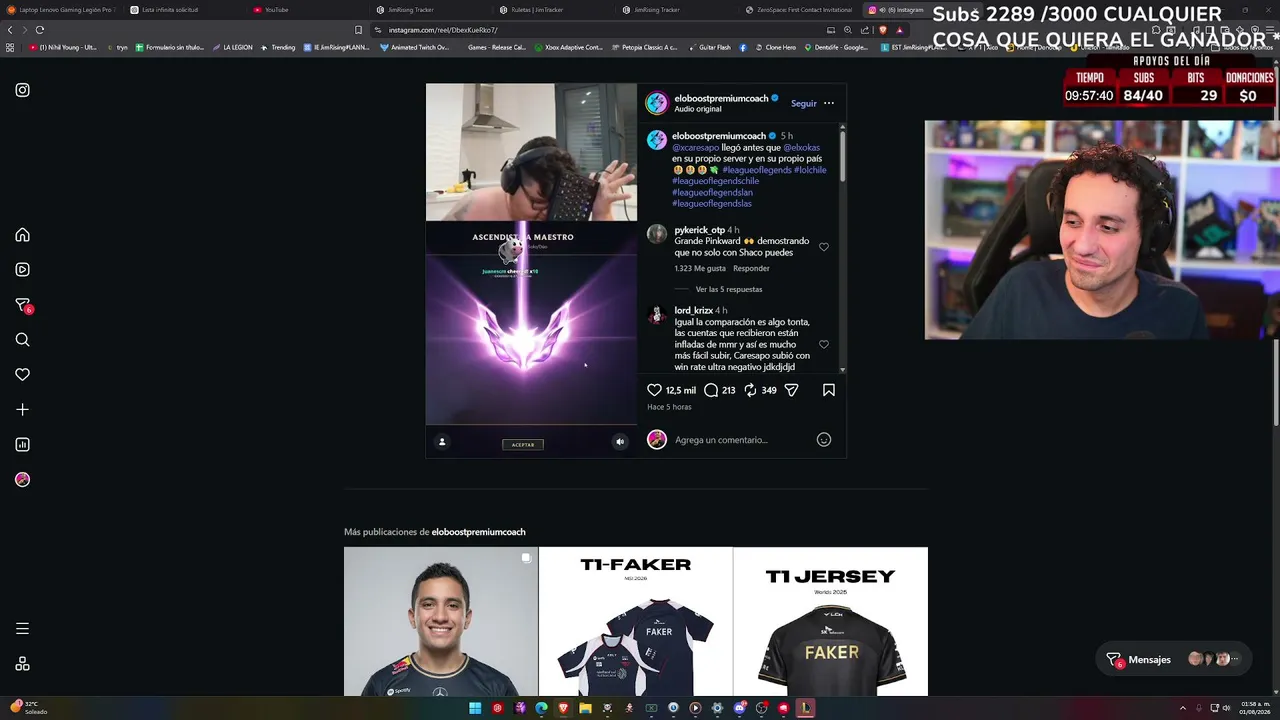Open the @xcaresapo mention in caption

pyautogui.click(x=695, y=147)
